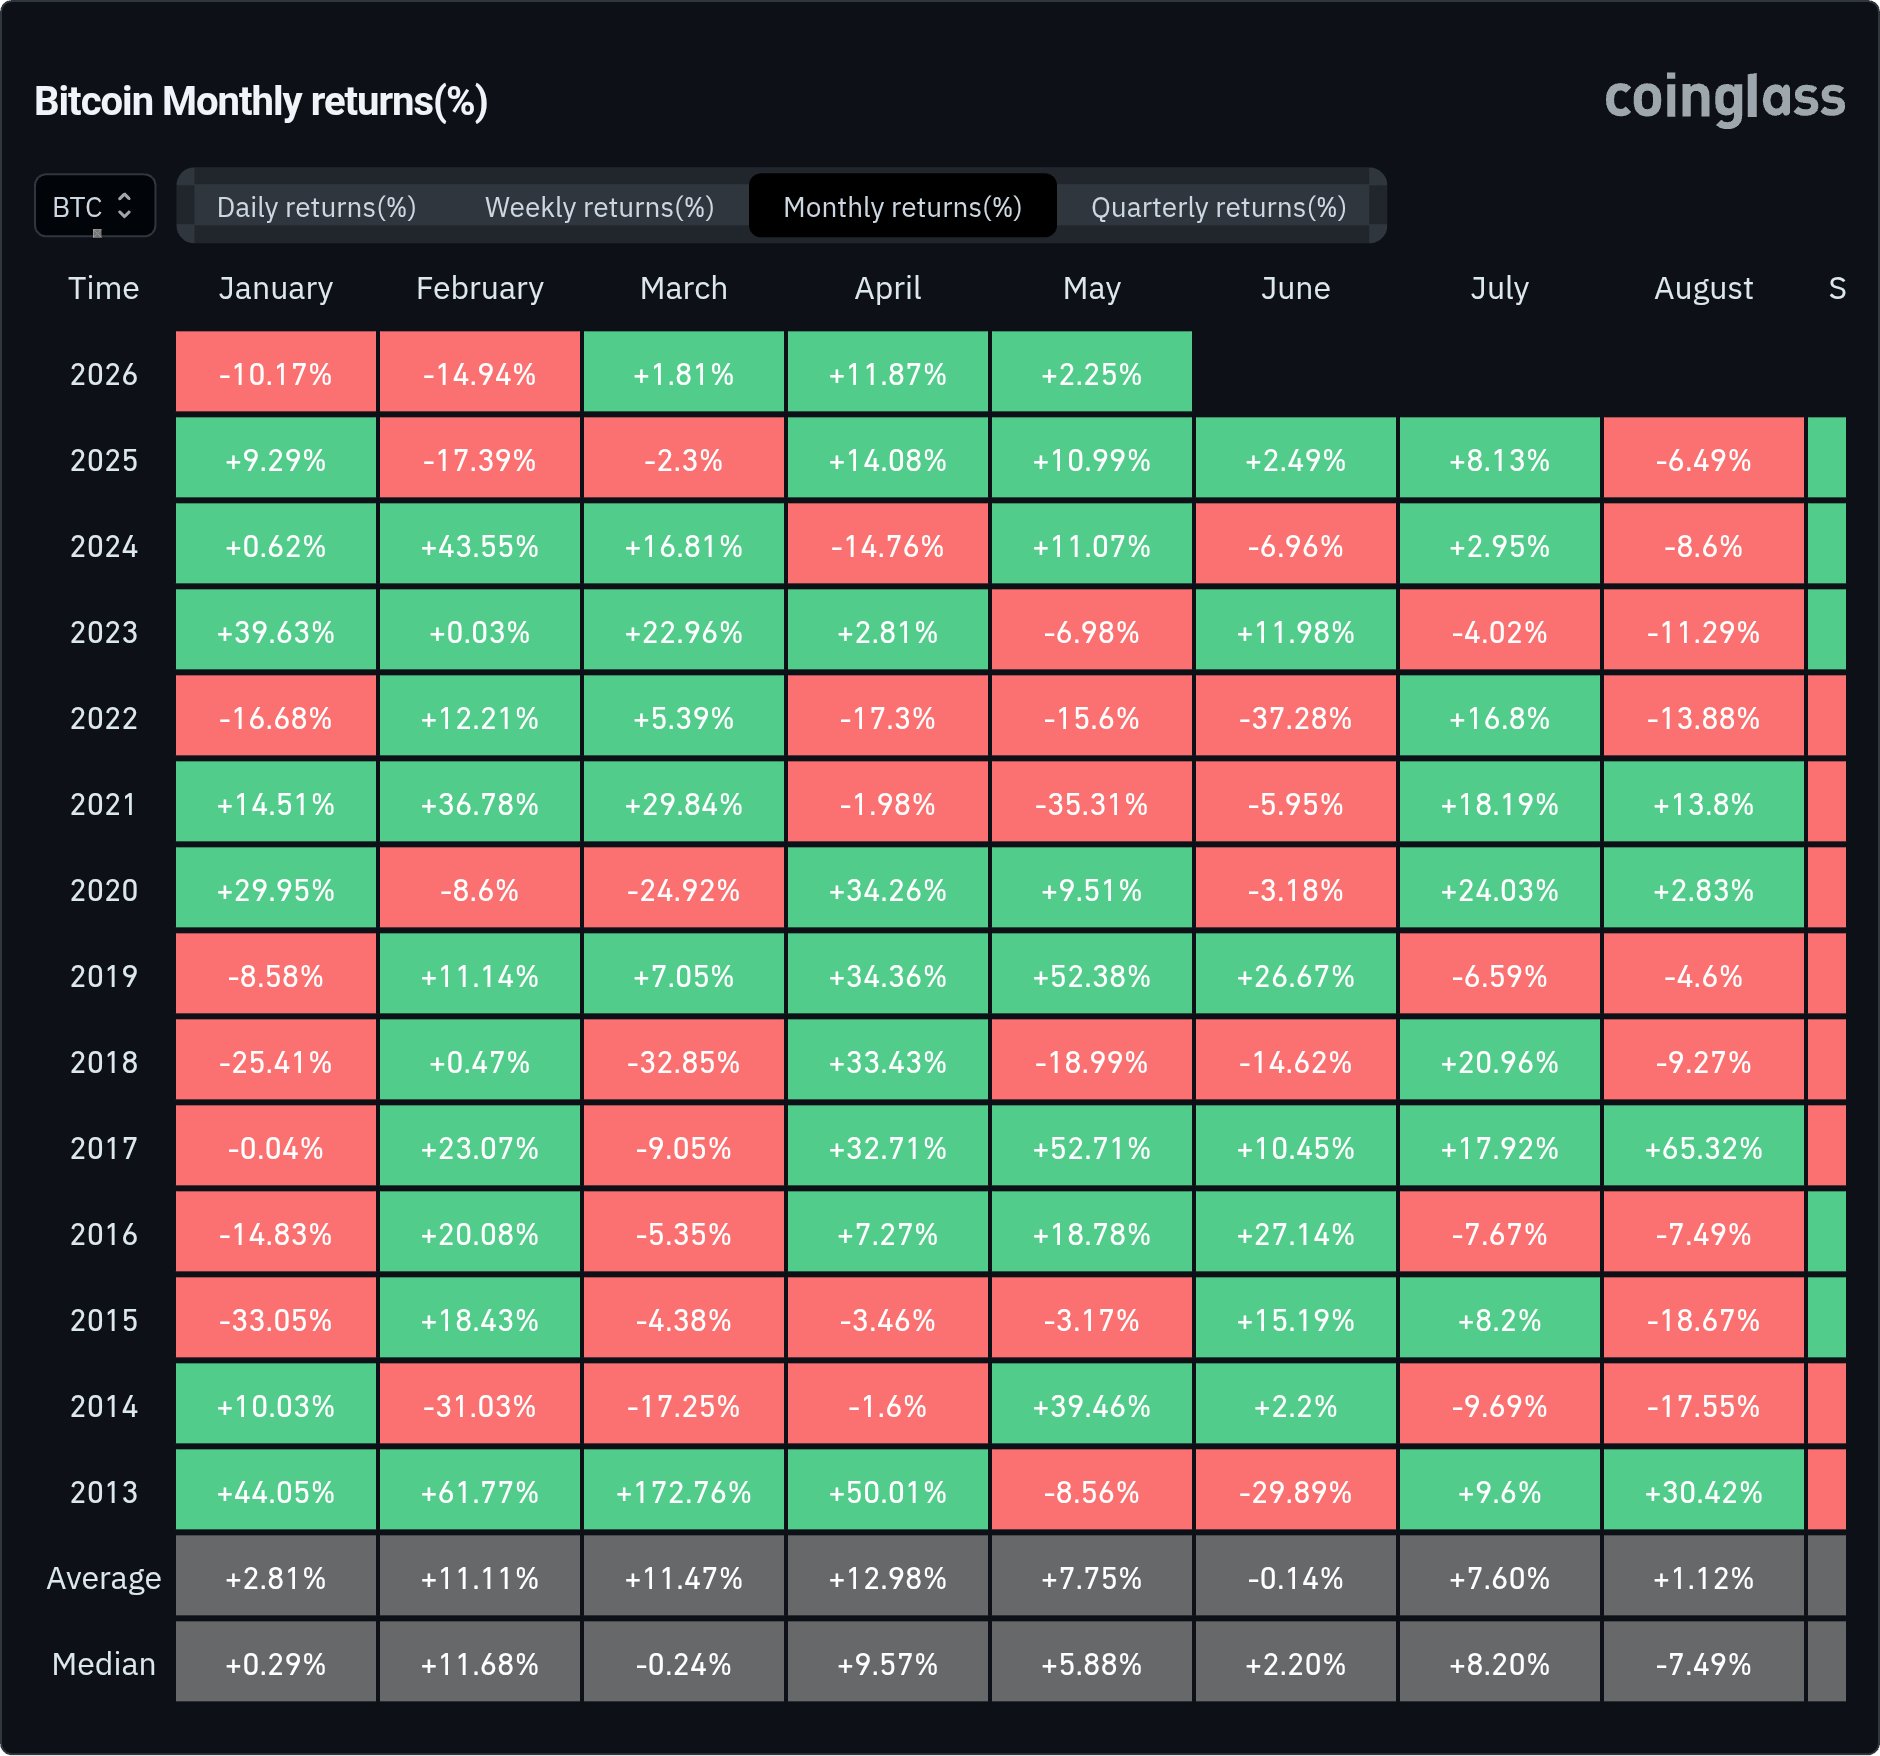Screen dimensions: 1880x1756
Task: Click the Median +11.68% February cell
Action: pyautogui.click(x=480, y=1662)
